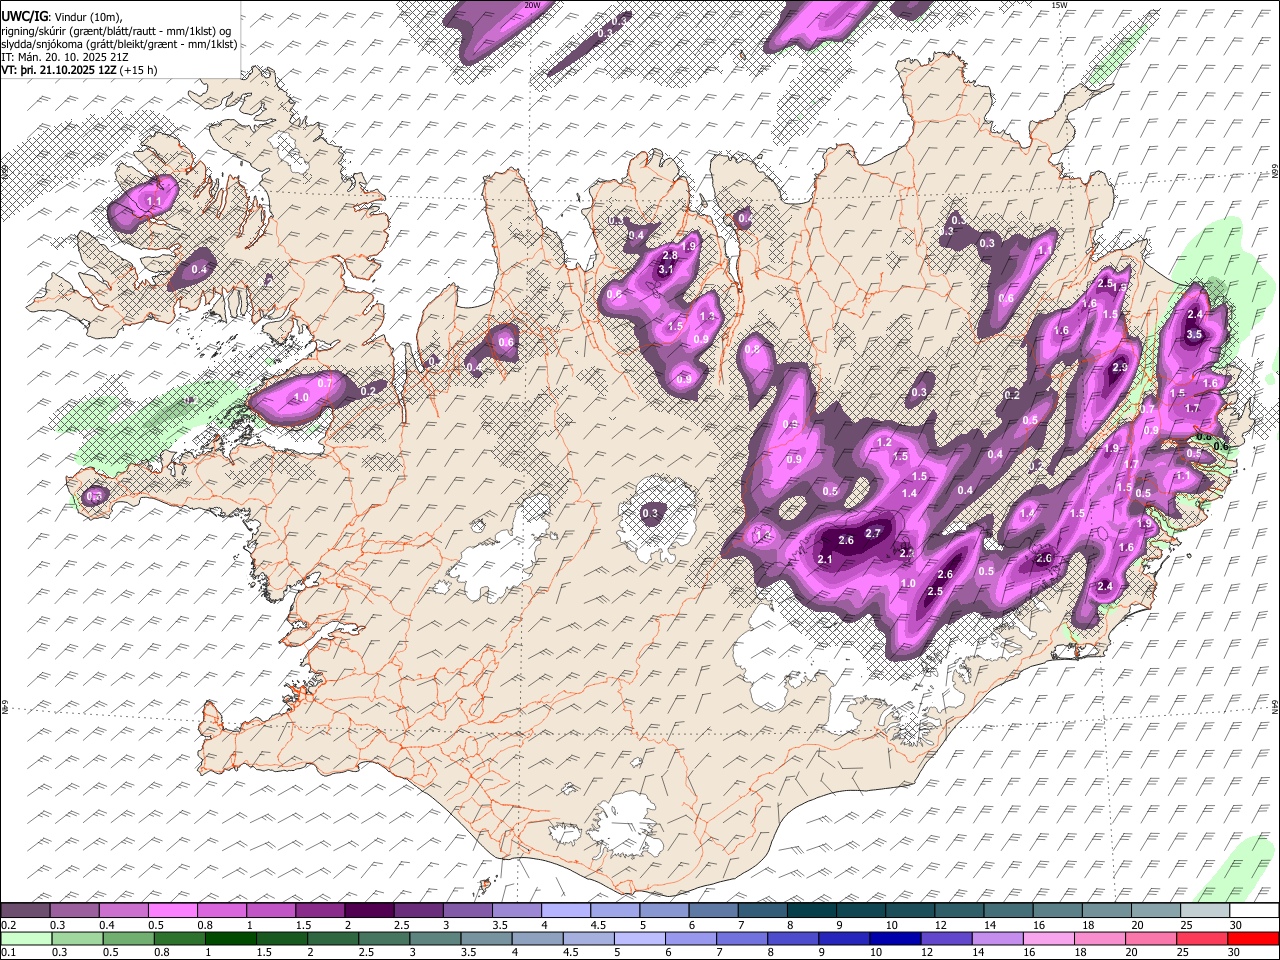Click the 0.1 label in the lower legend
Screen dimensions: 1280x960
[8, 953]
